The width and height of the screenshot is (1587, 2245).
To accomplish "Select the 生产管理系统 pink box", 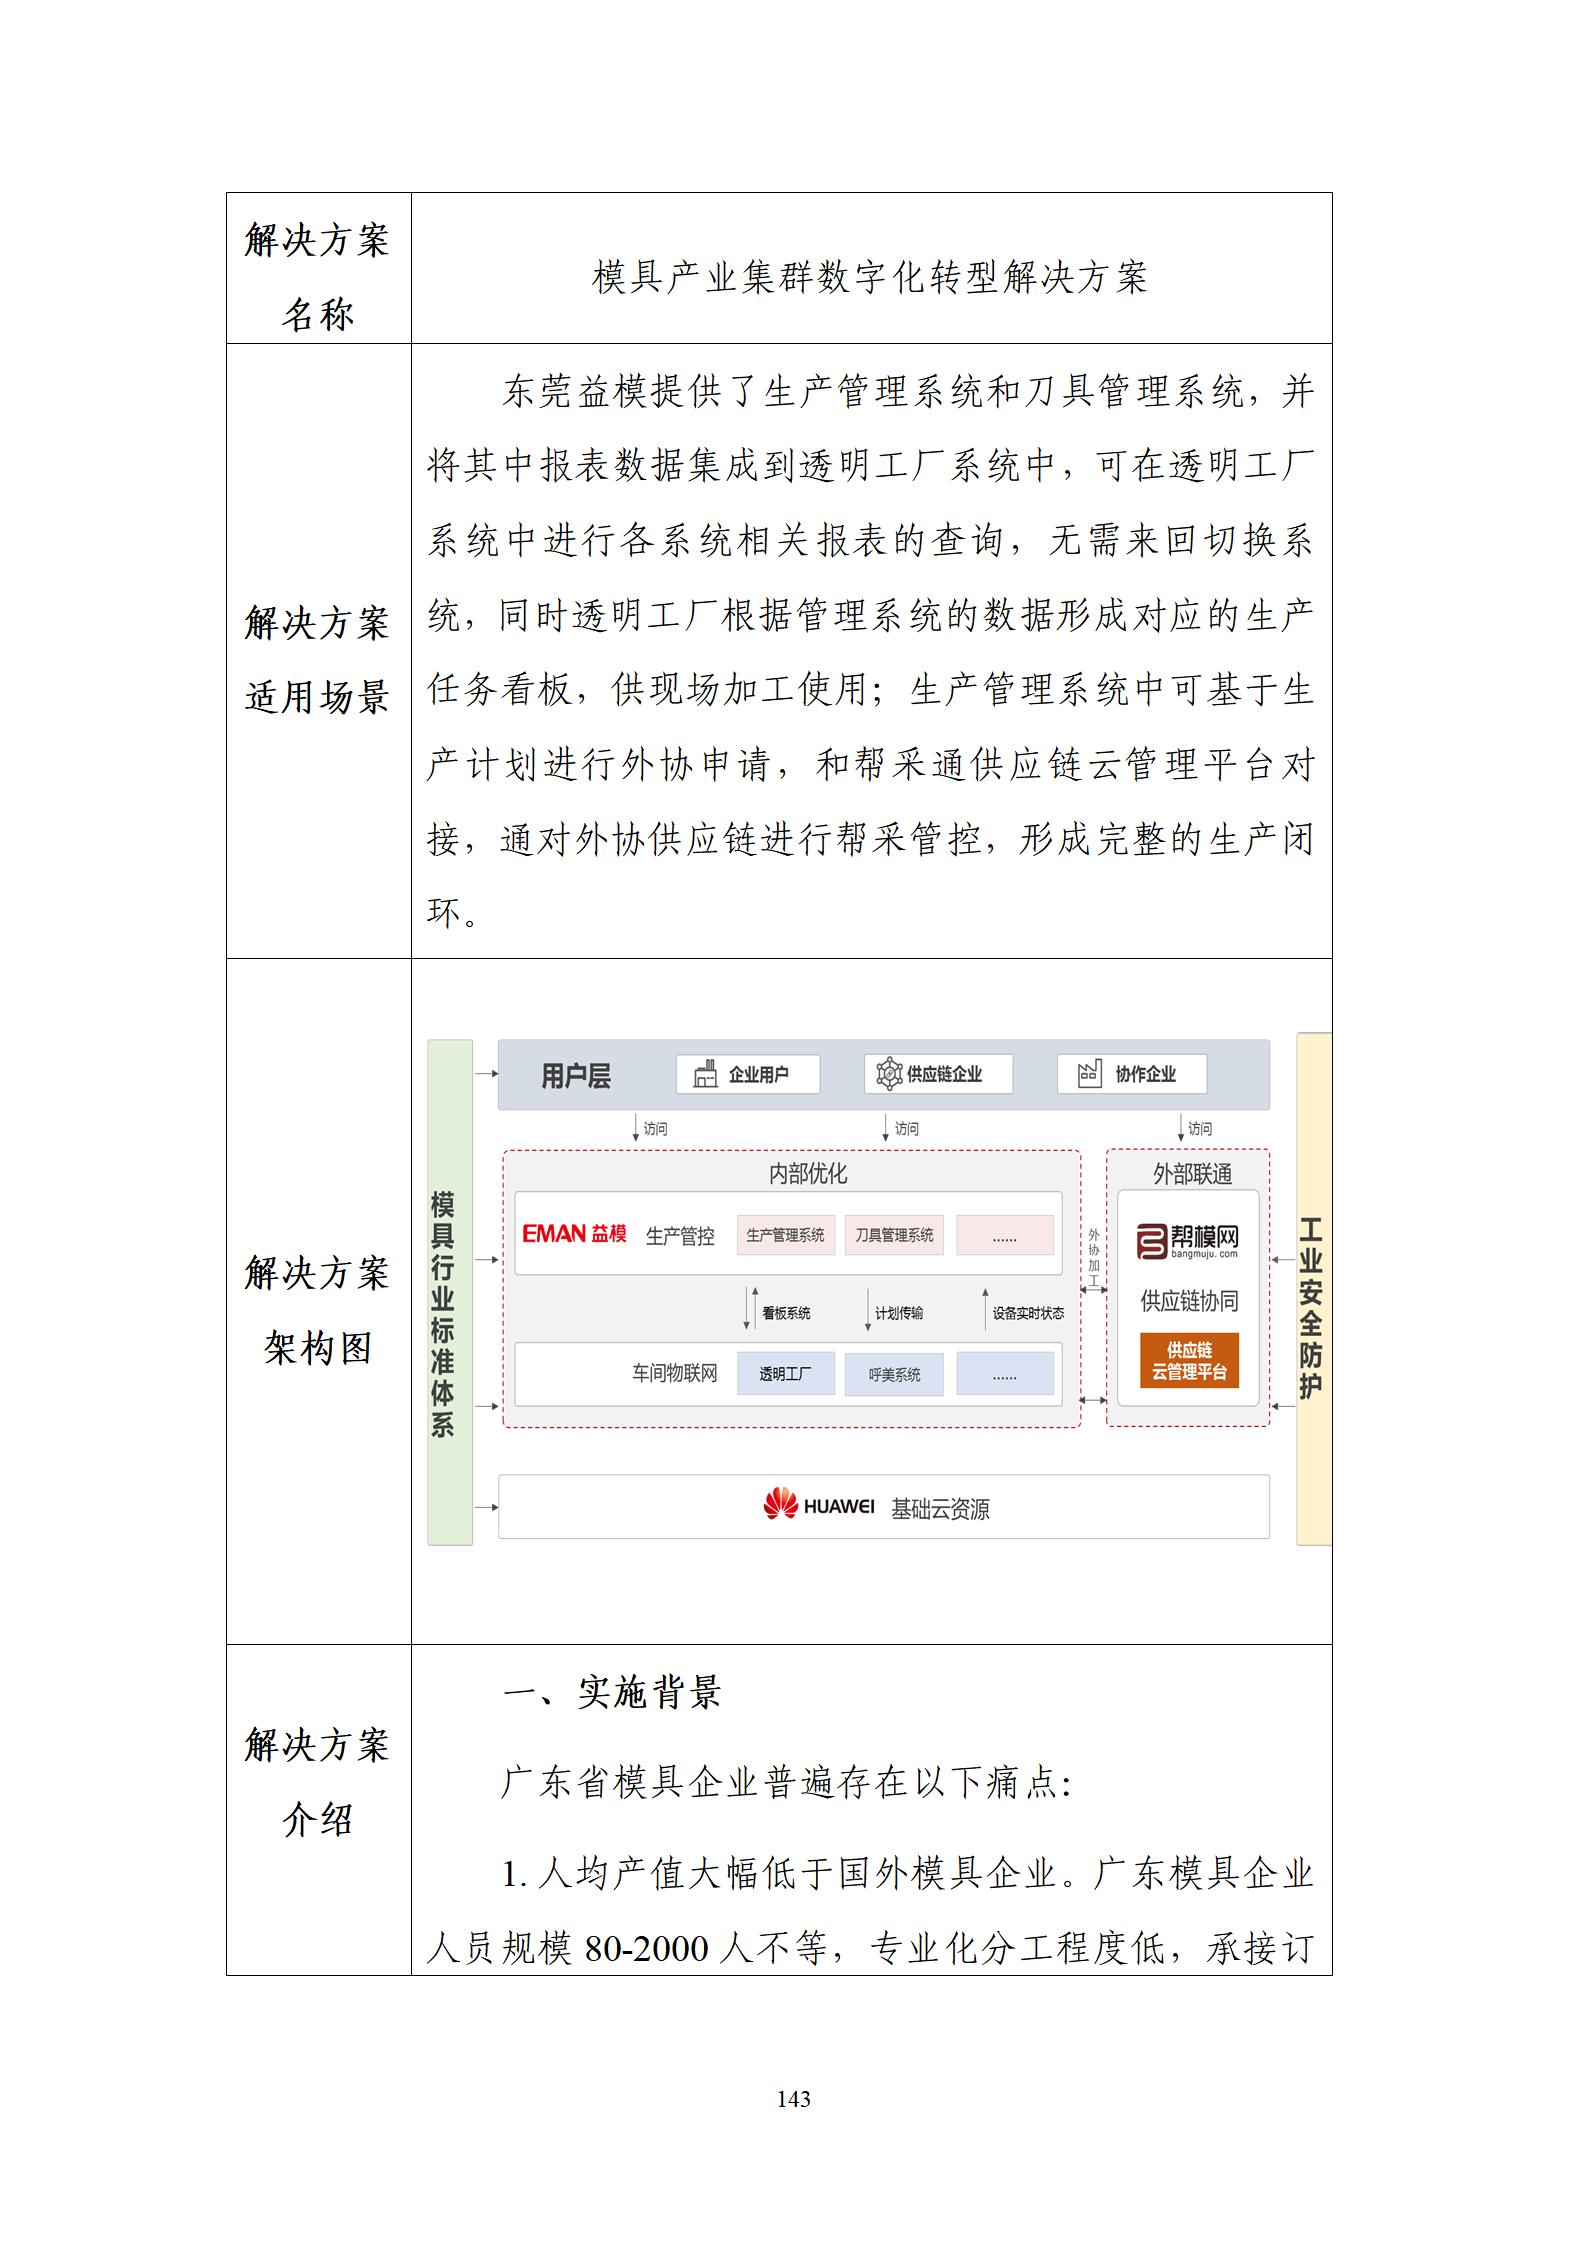I will tap(785, 1235).
